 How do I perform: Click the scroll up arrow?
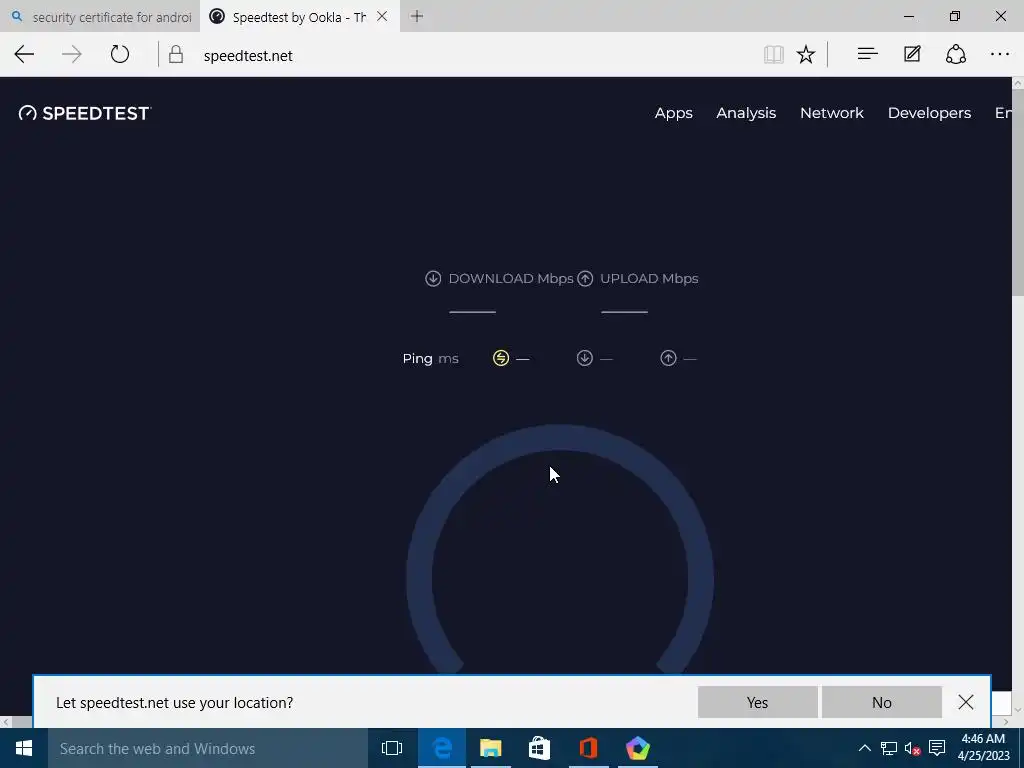click(1017, 83)
